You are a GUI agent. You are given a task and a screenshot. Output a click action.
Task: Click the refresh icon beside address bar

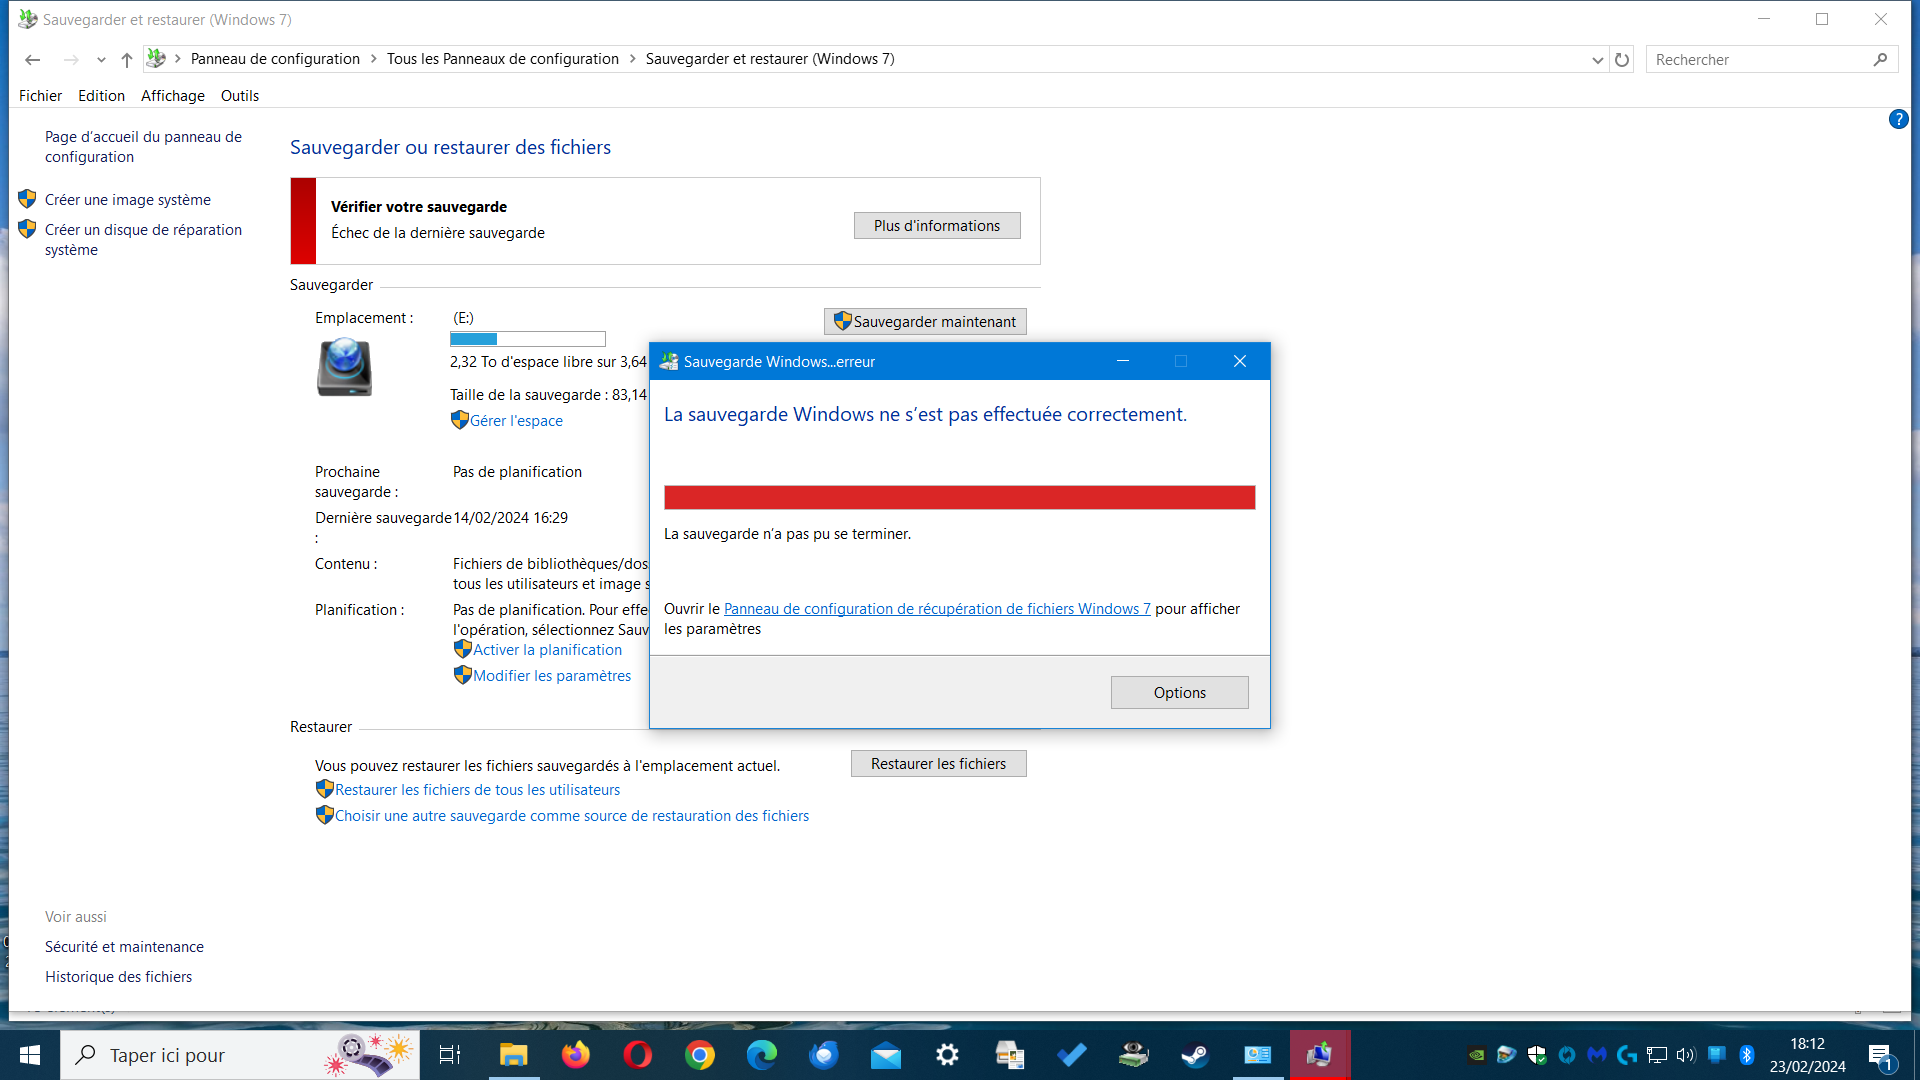click(x=1622, y=60)
